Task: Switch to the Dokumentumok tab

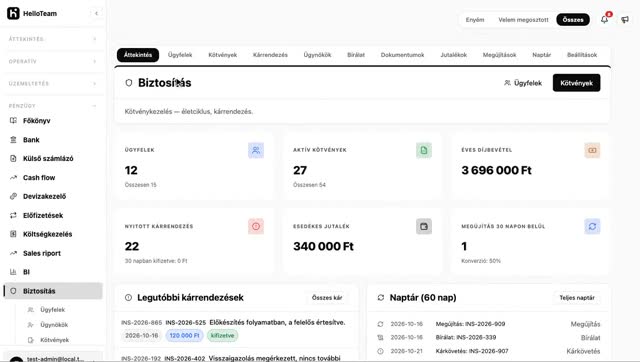Action: 402,55
